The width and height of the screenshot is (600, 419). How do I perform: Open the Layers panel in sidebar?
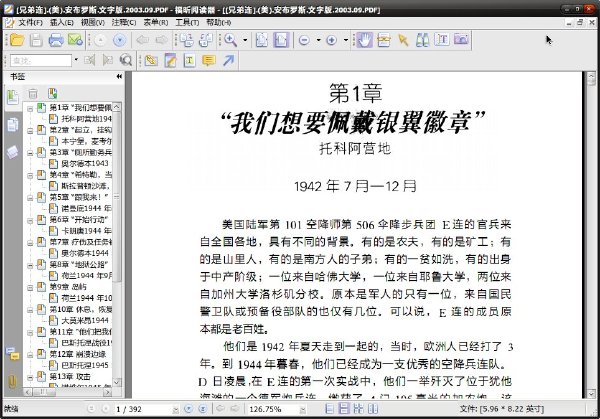[x=12, y=152]
